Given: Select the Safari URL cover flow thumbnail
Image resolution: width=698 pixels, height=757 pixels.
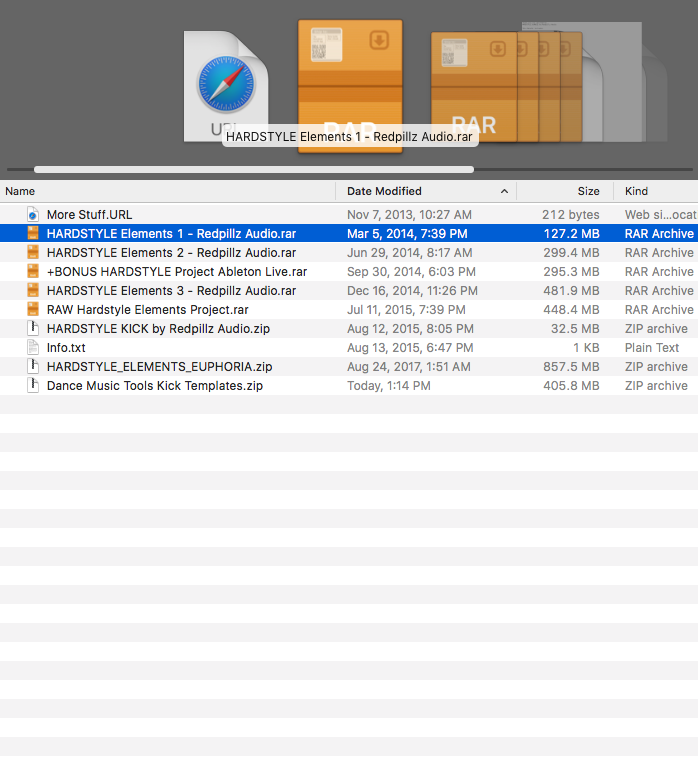Looking at the screenshot, I should [226, 86].
